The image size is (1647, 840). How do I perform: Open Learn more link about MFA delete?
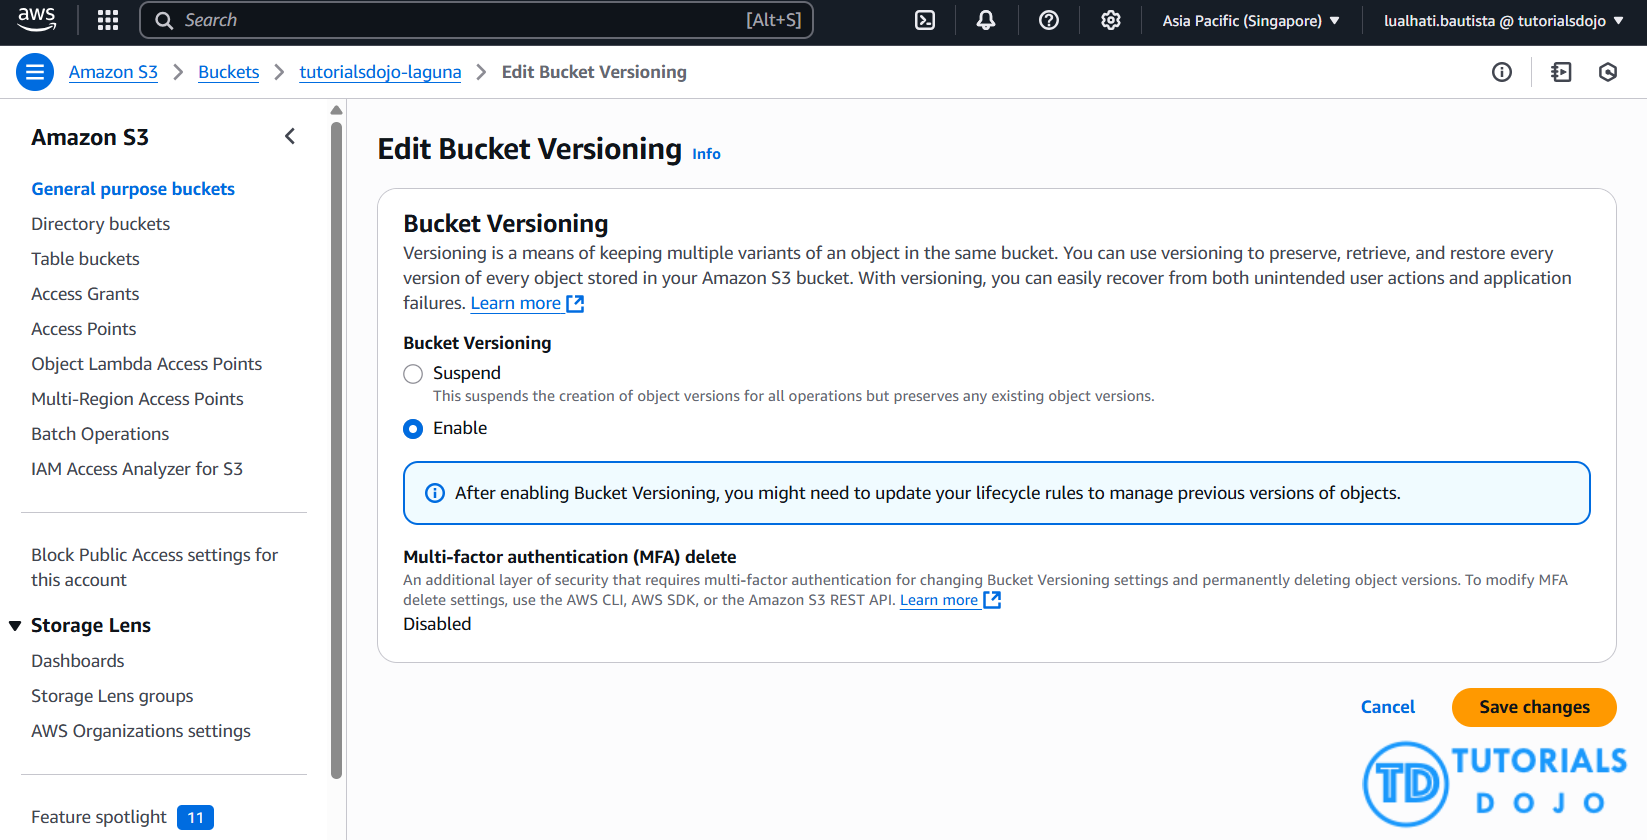939,600
